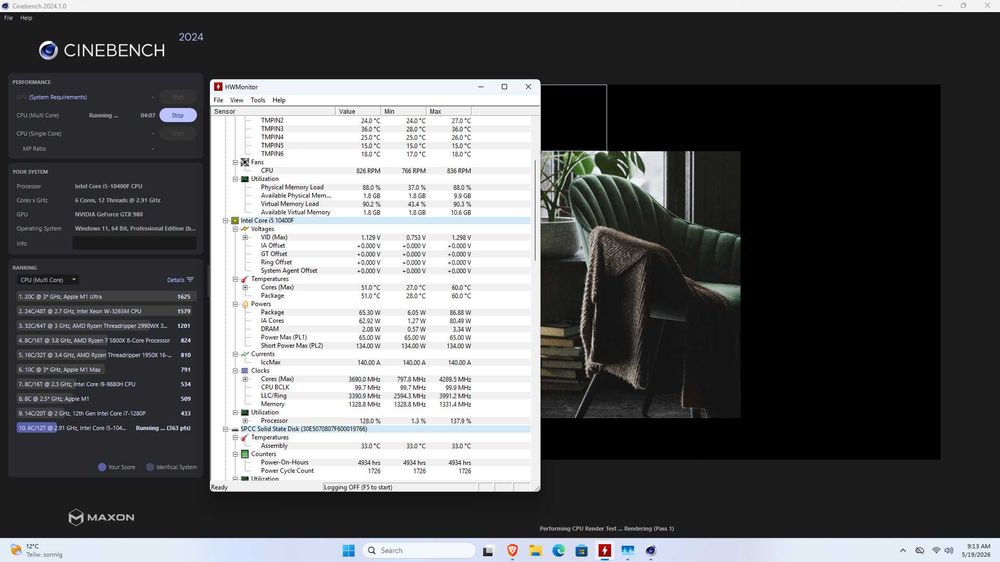Click the Min column header in HWMonitor
This screenshot has height=562, width=1000.
[403, 112]
